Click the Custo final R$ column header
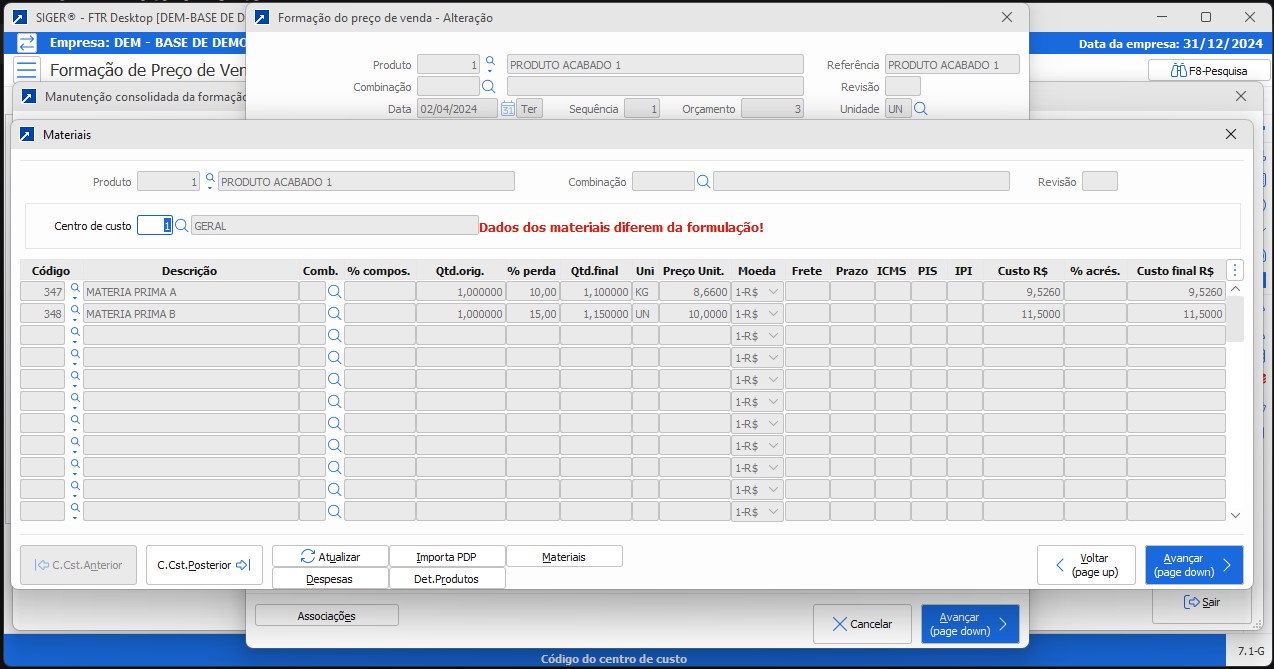1274x669 pixels. click(1176, 270)
